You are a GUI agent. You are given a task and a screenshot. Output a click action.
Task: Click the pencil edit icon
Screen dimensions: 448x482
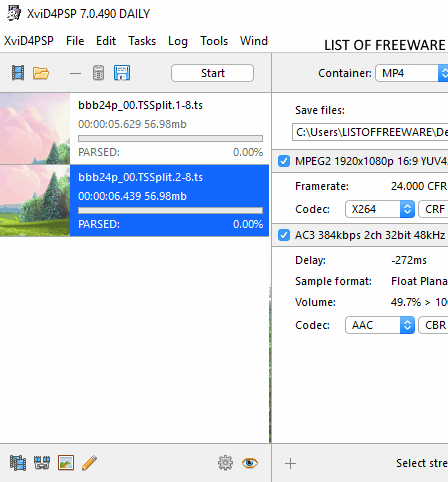click(x=89, y=463)
